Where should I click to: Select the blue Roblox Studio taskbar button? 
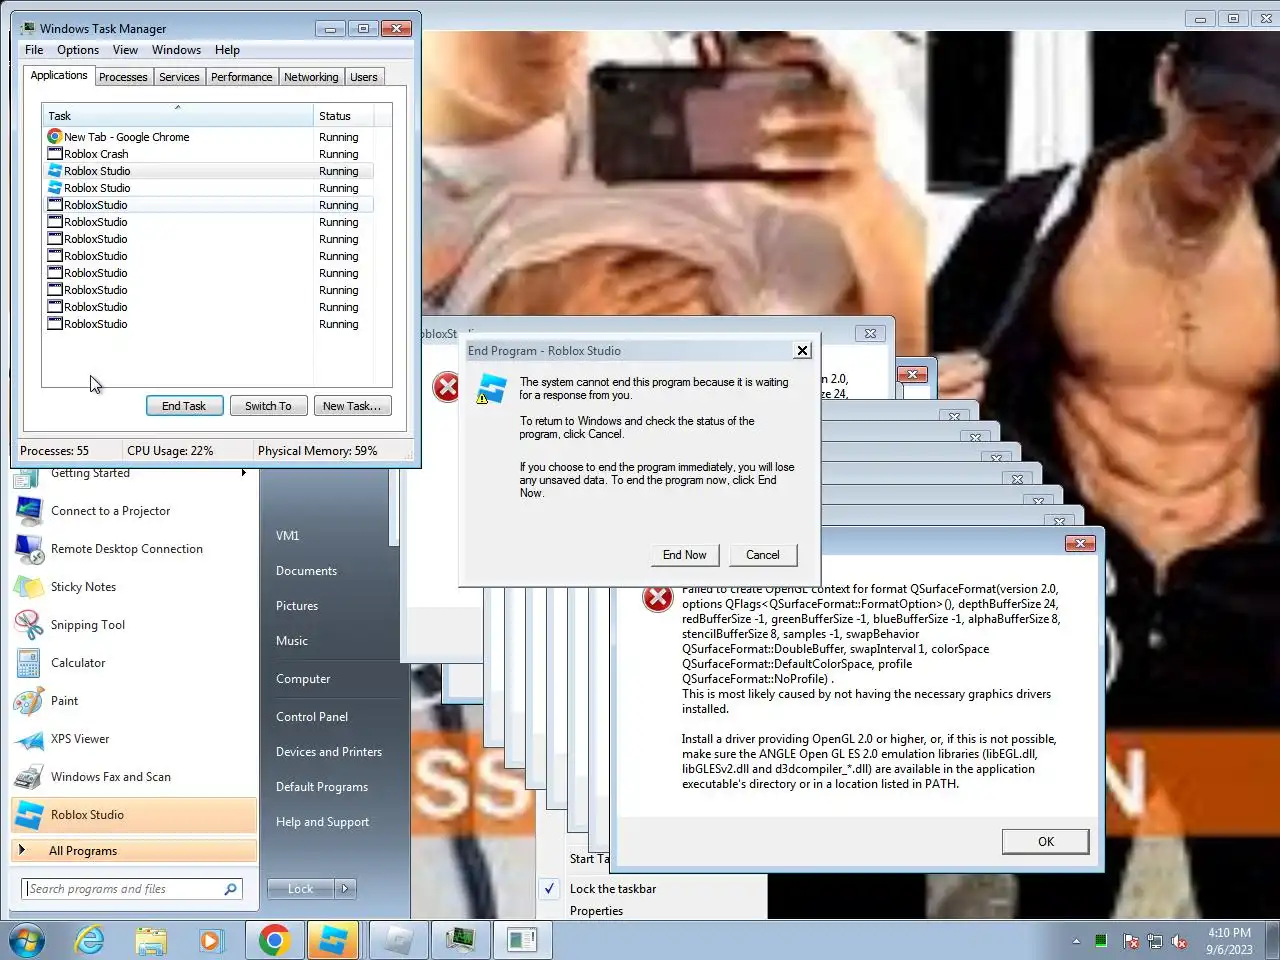pos(333,940)
